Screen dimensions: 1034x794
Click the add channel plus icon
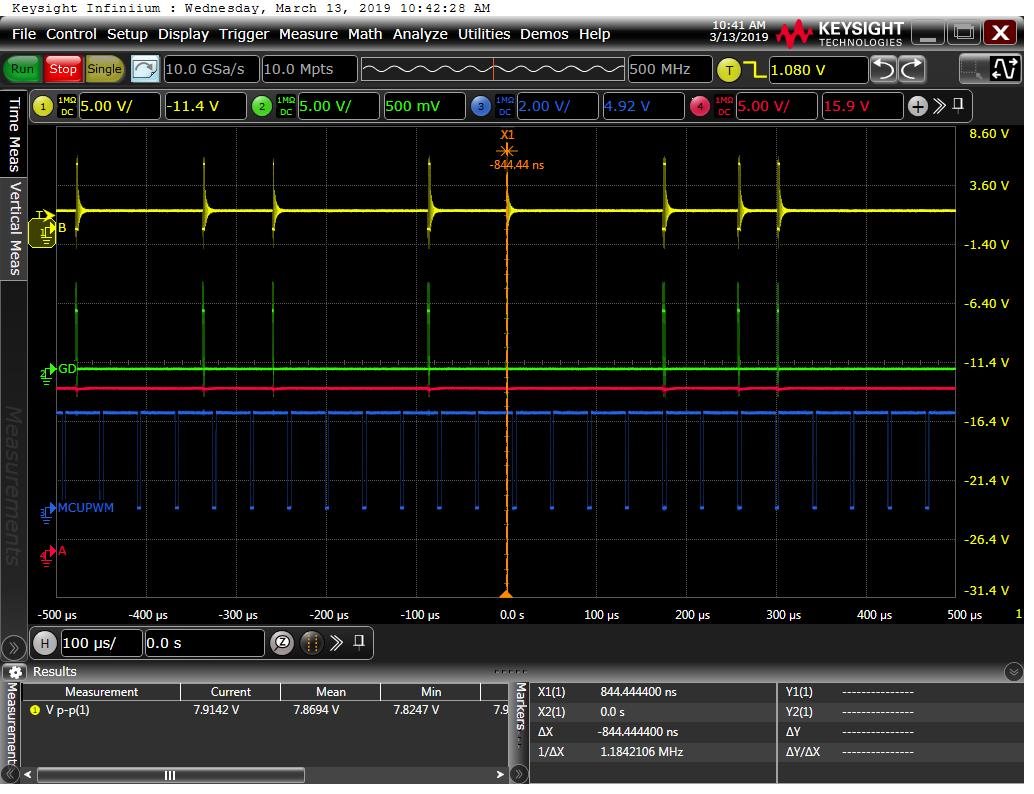[917, 106]
